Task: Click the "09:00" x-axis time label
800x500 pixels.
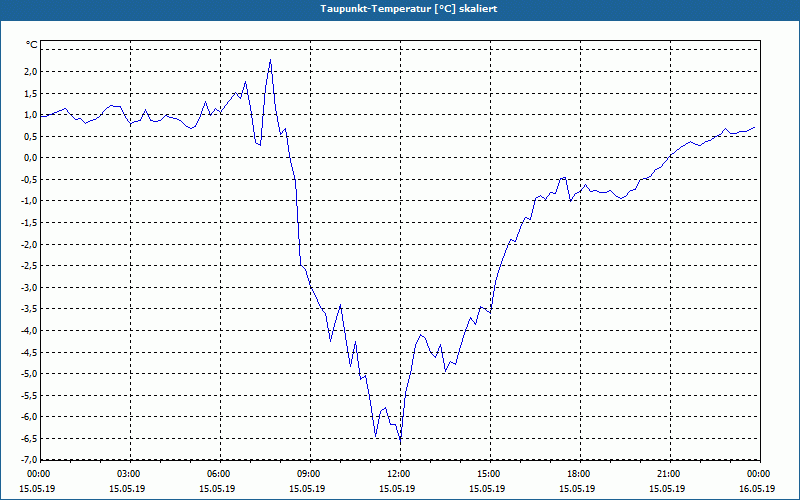Action: tap(310, 474)
